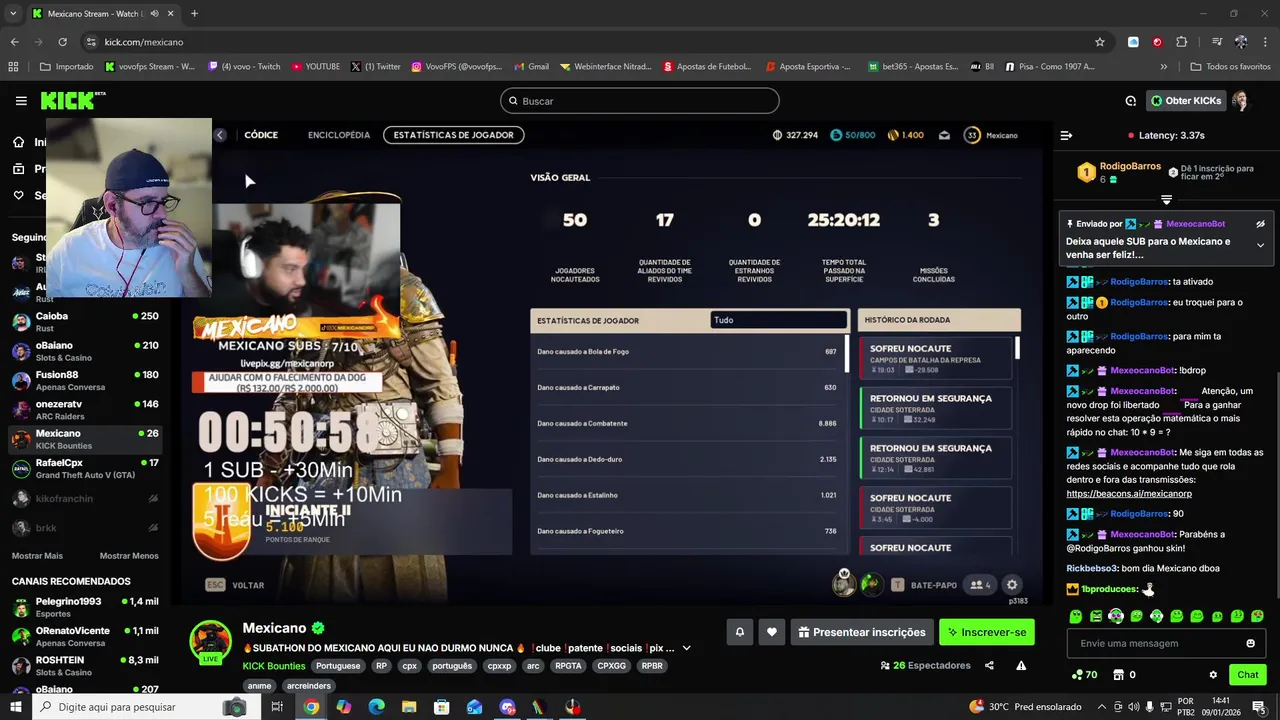The width and height of the screenshot is (1280, 720).
Task: Reload the page in the browser
Action: (x=62, y=42)
